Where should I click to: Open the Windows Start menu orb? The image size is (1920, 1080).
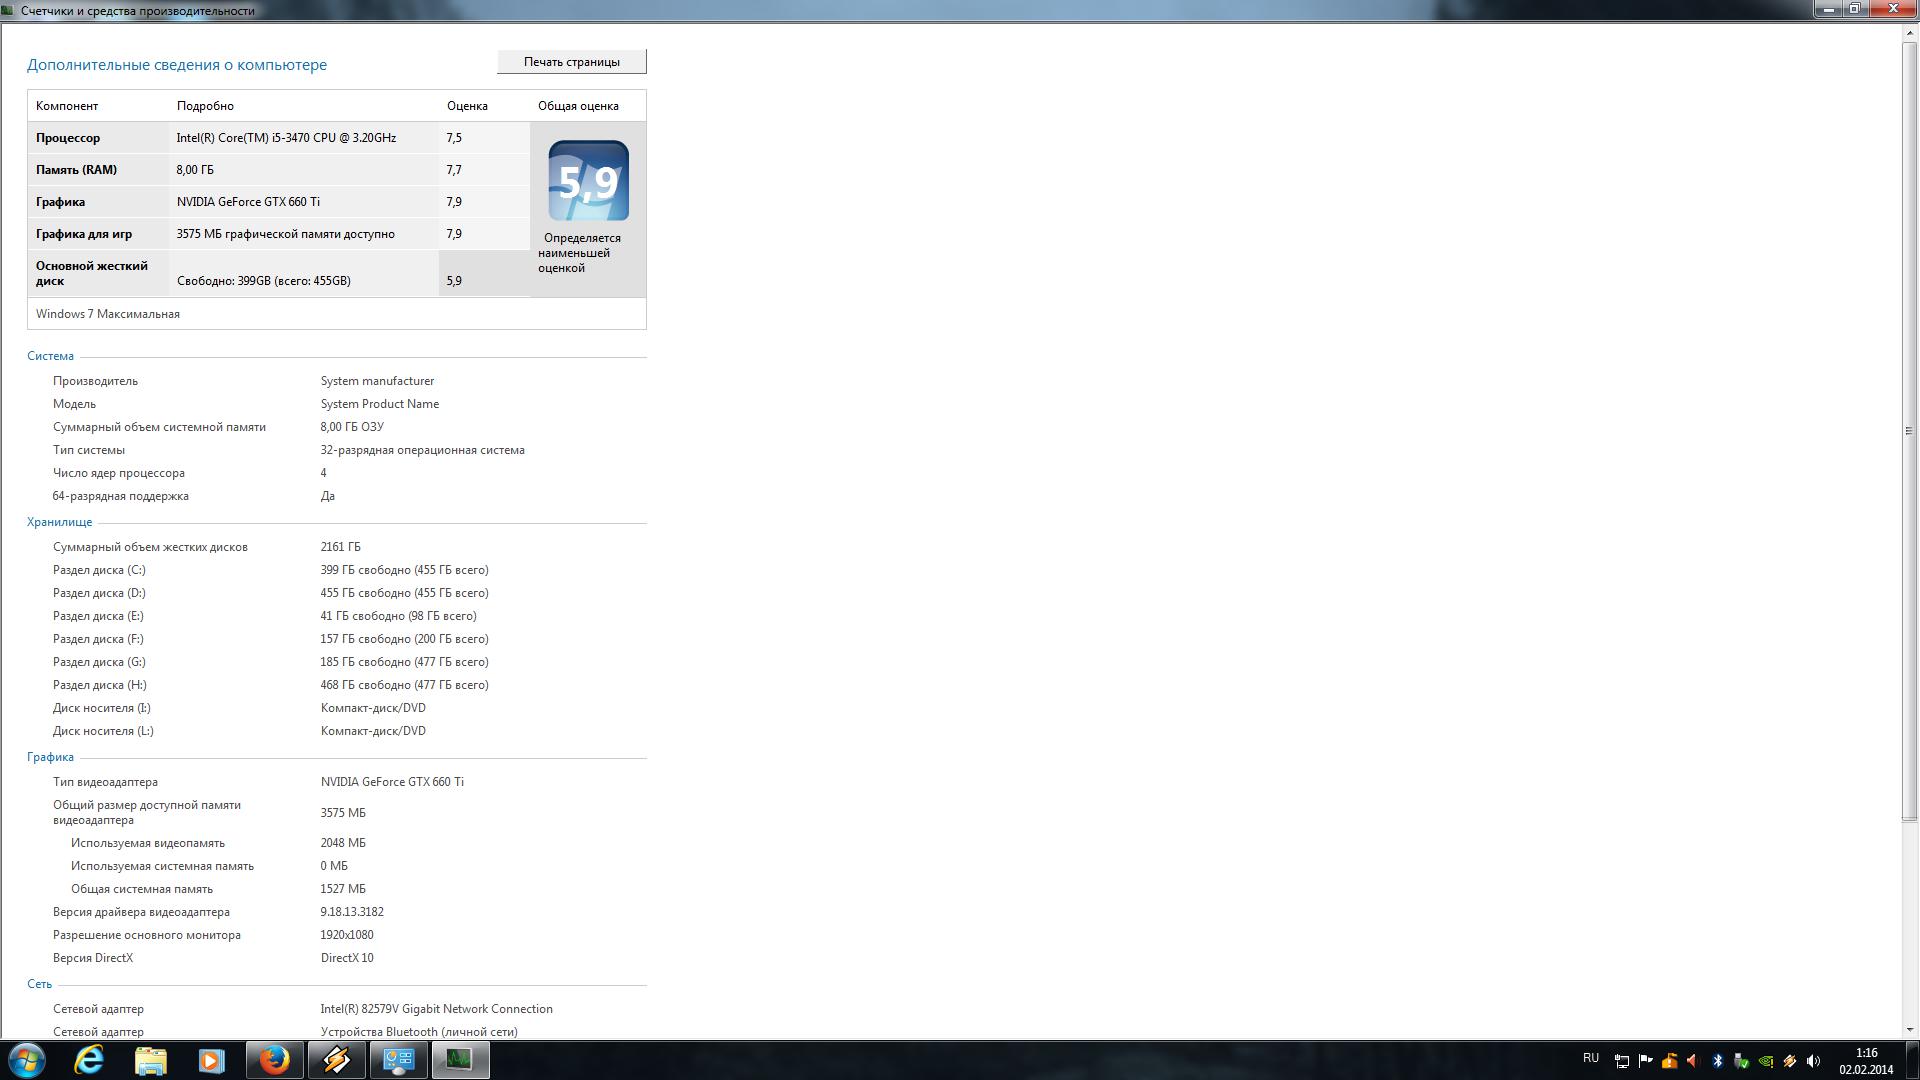[x=27, y=1060]
